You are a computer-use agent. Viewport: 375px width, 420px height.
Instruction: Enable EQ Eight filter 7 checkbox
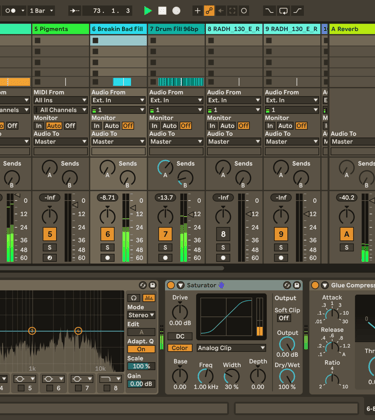point(78,388)
